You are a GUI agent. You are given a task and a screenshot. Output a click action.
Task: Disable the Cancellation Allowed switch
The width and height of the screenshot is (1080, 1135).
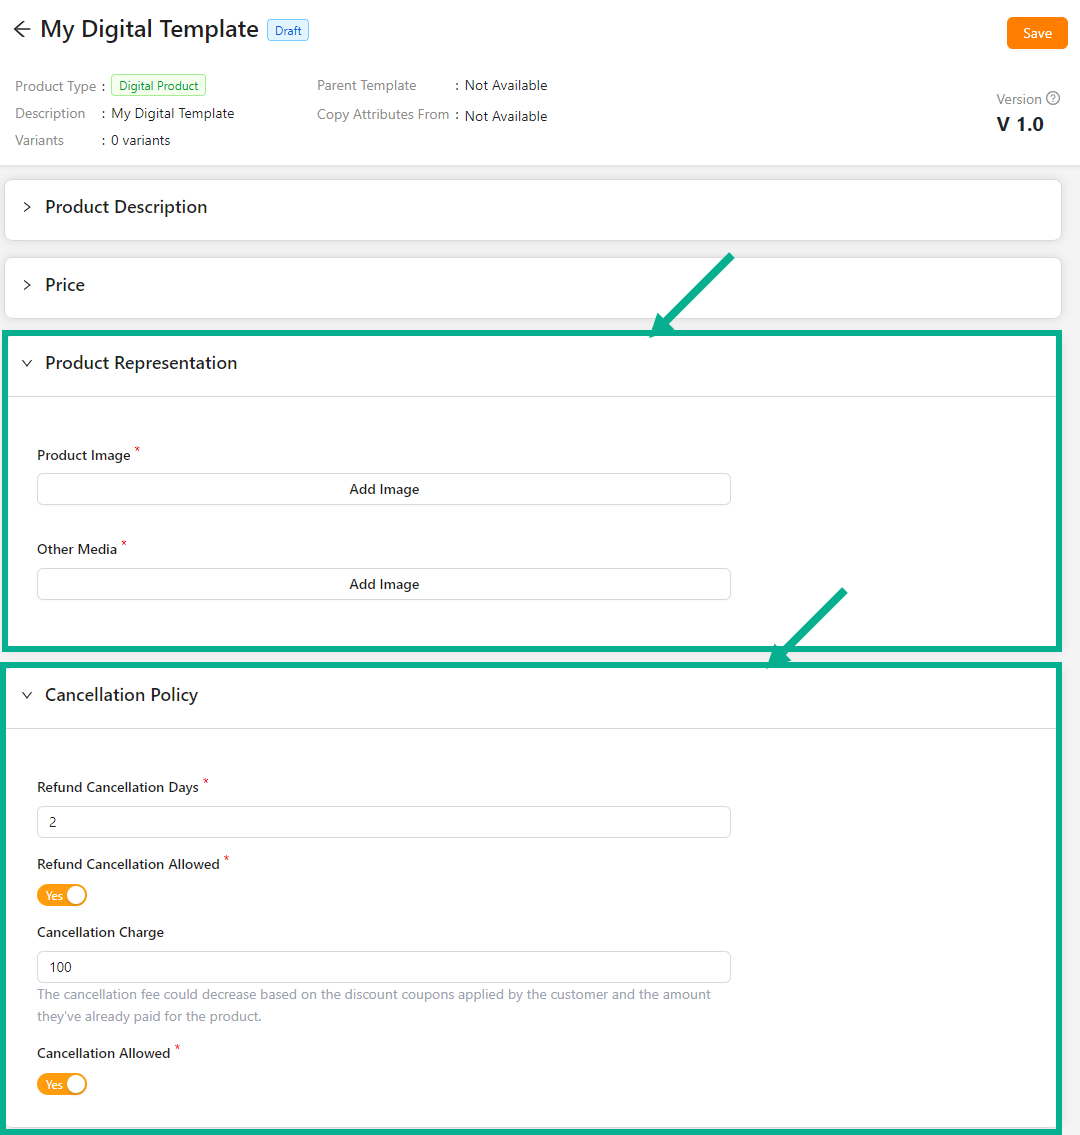point(62,1084)
